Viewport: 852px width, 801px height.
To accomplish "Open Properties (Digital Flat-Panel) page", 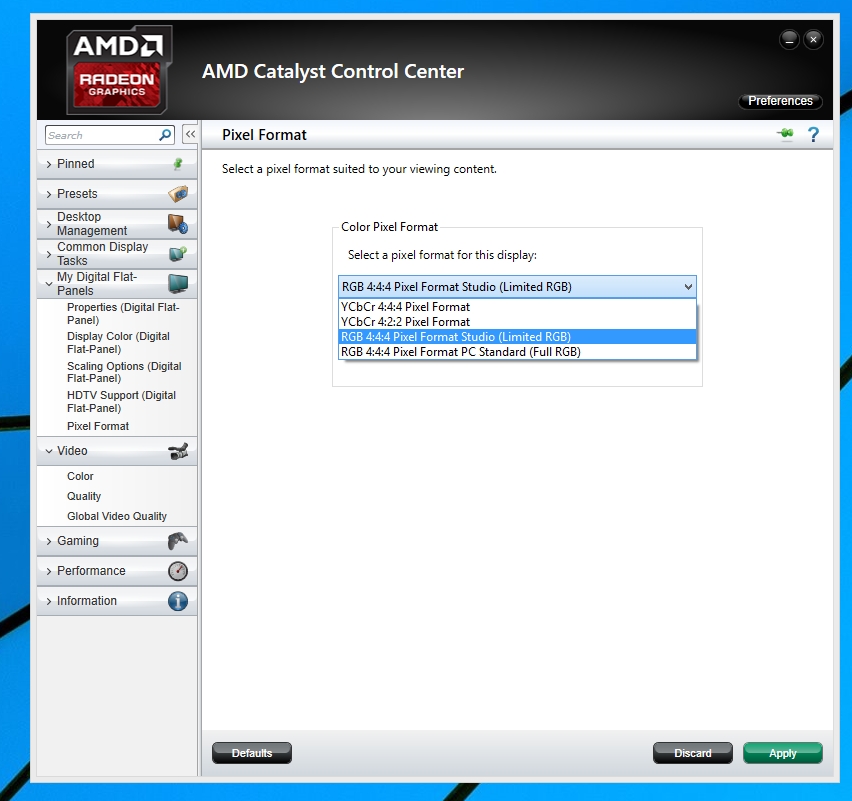I will click(x=123, y=314).
